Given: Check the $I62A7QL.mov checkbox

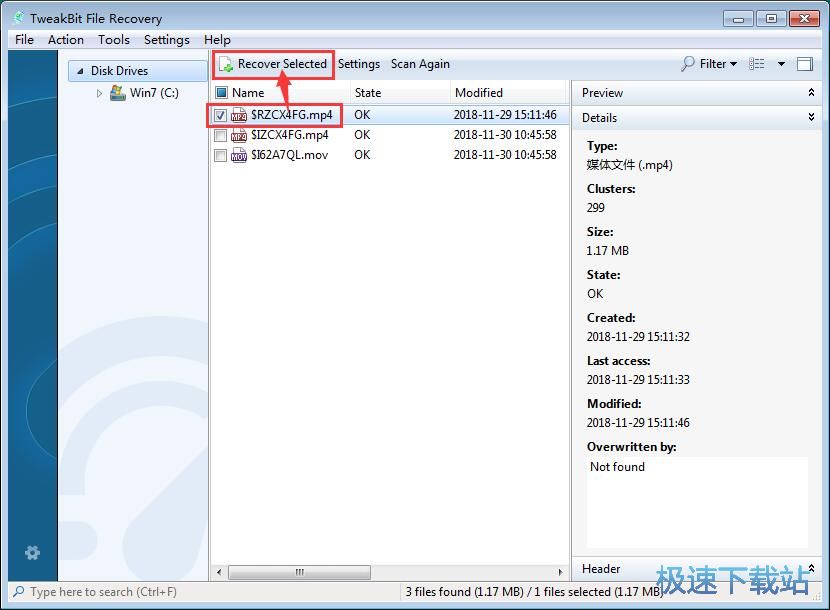Looking at the screenshot, I should tap(220, 156).
